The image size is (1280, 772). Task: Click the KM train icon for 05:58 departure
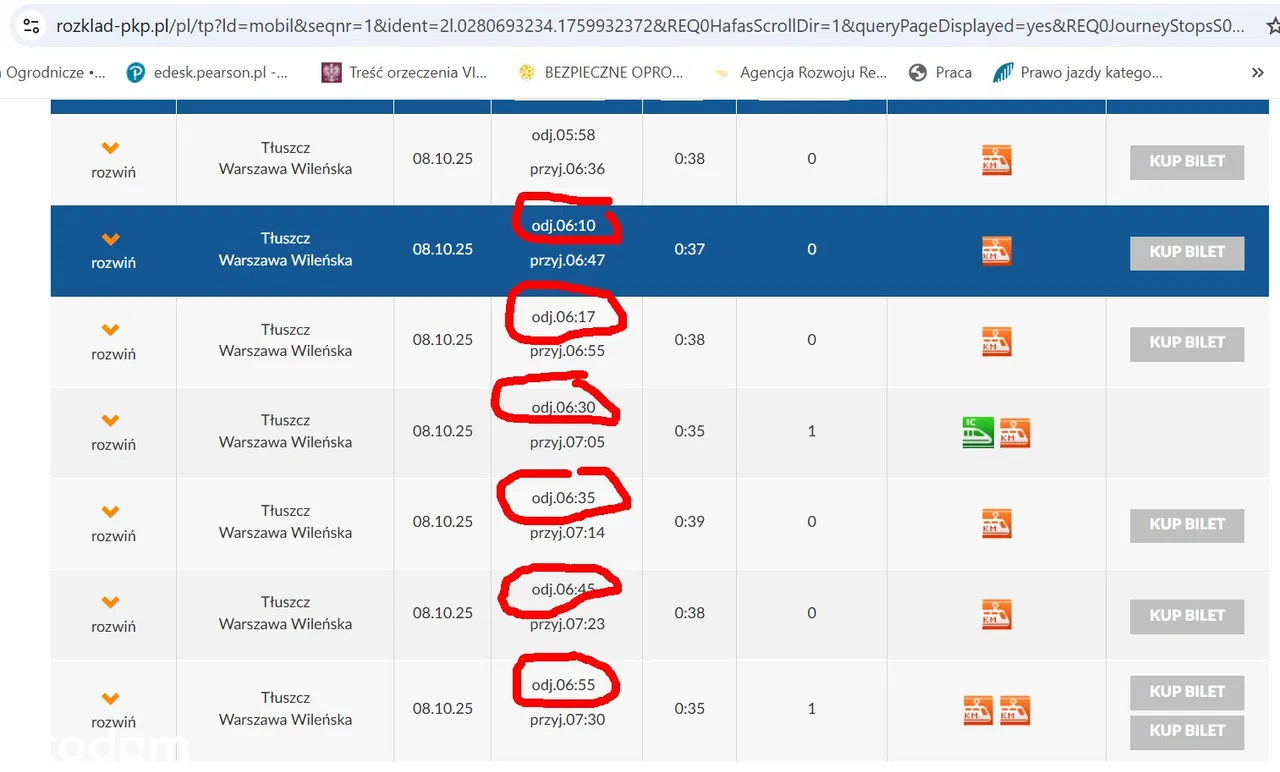(996, 160)
